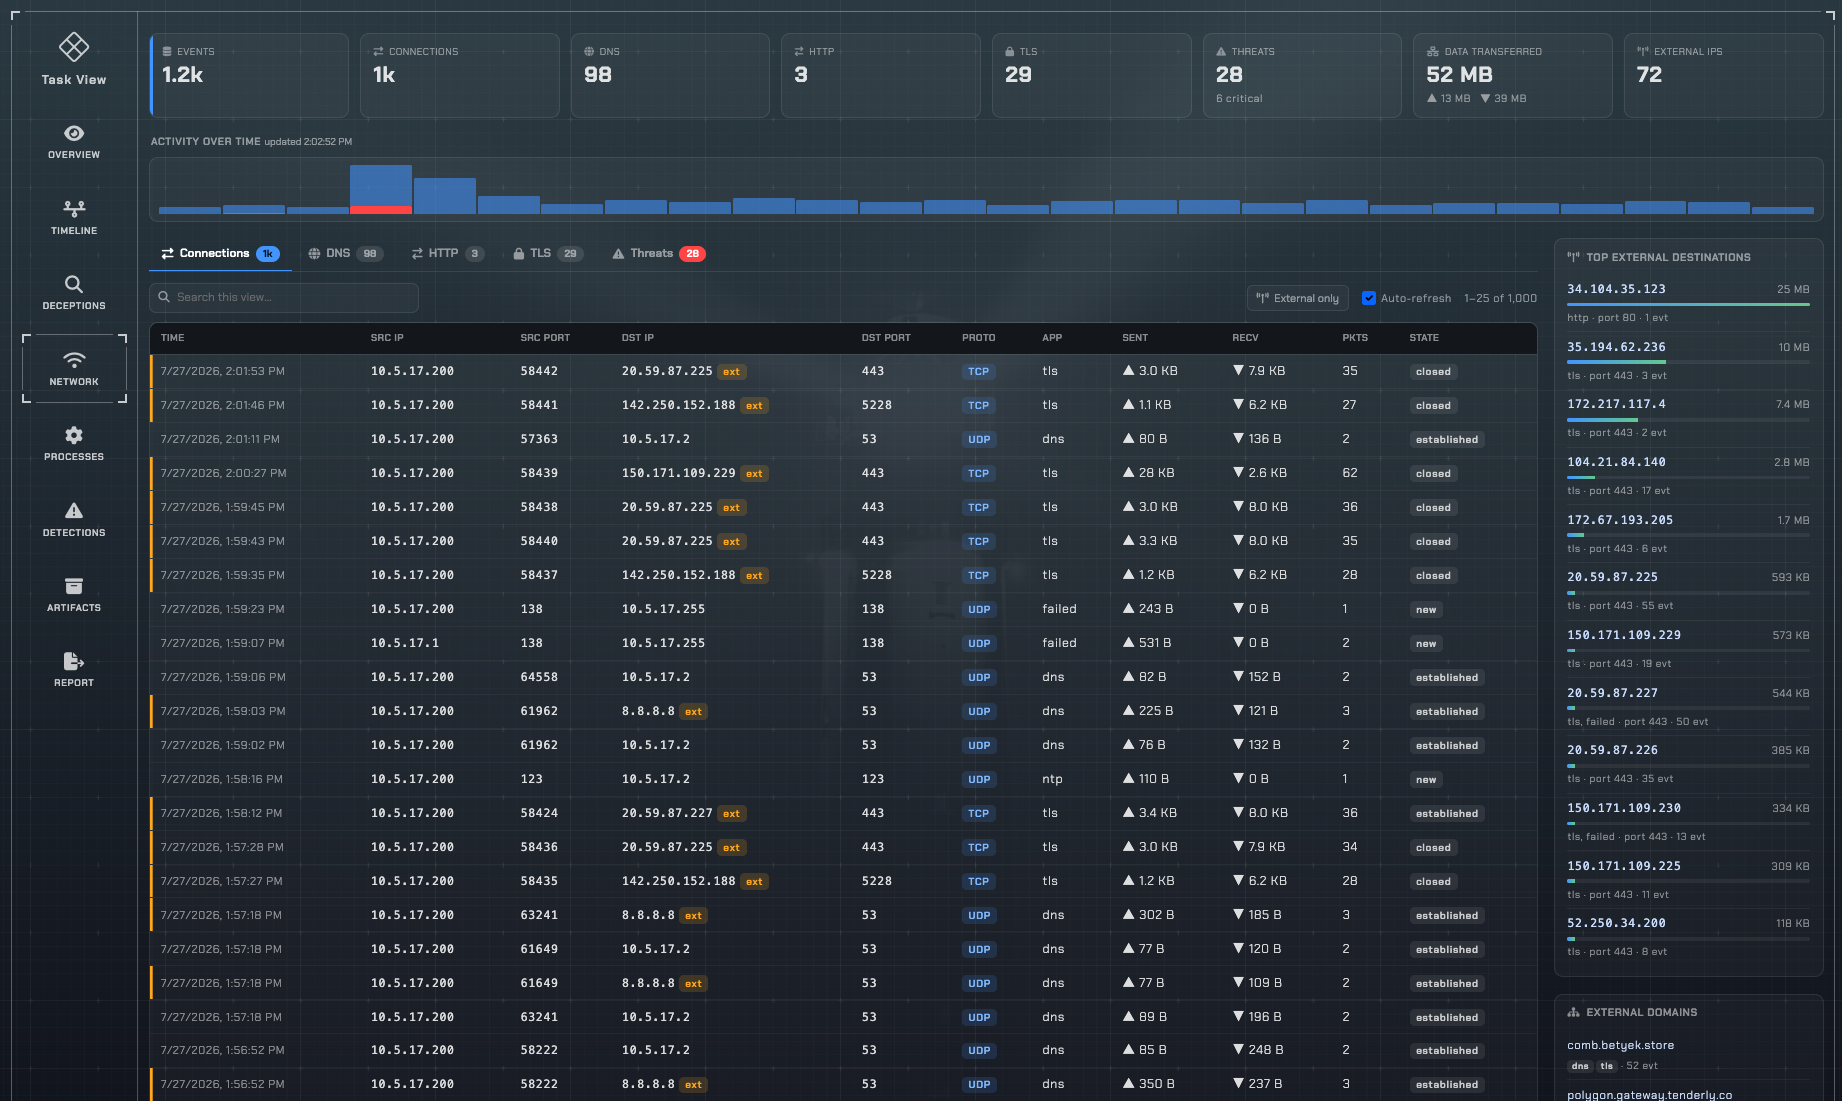Screen dimensions: 1842x1101
Task: Open the Overview eye icon
Action: [74, 133]
